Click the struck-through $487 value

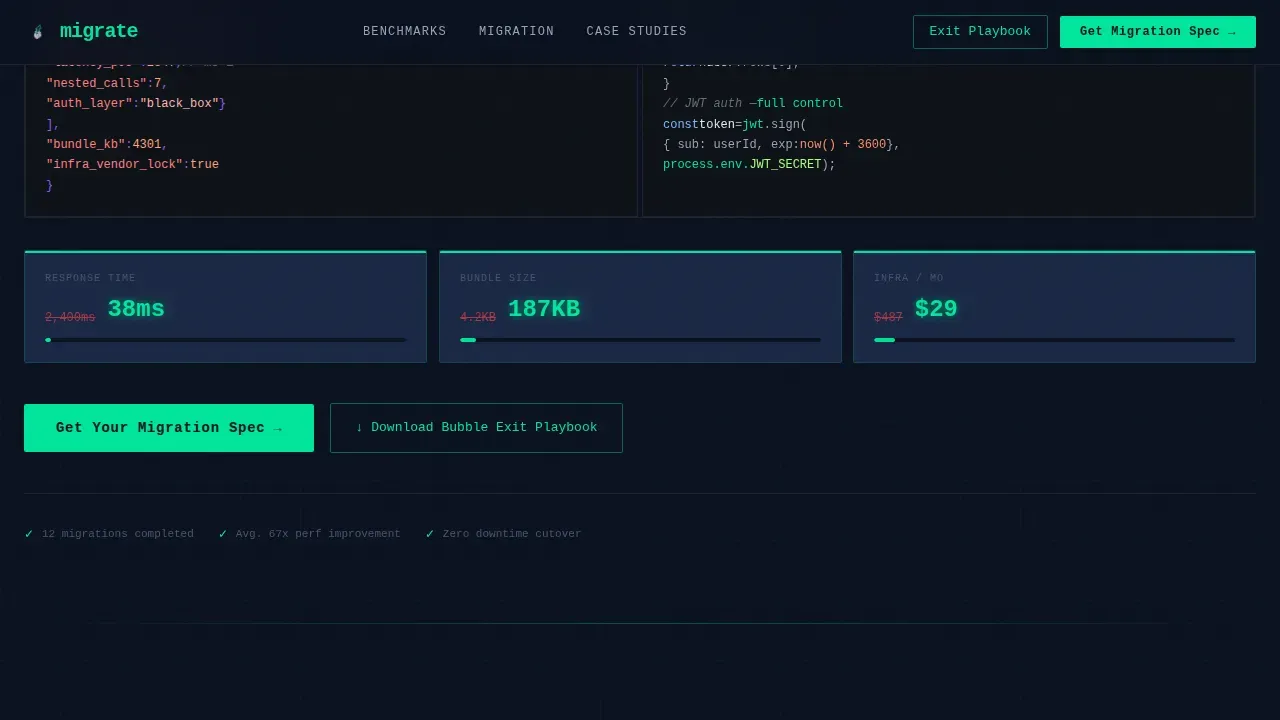tap(888, 318)
